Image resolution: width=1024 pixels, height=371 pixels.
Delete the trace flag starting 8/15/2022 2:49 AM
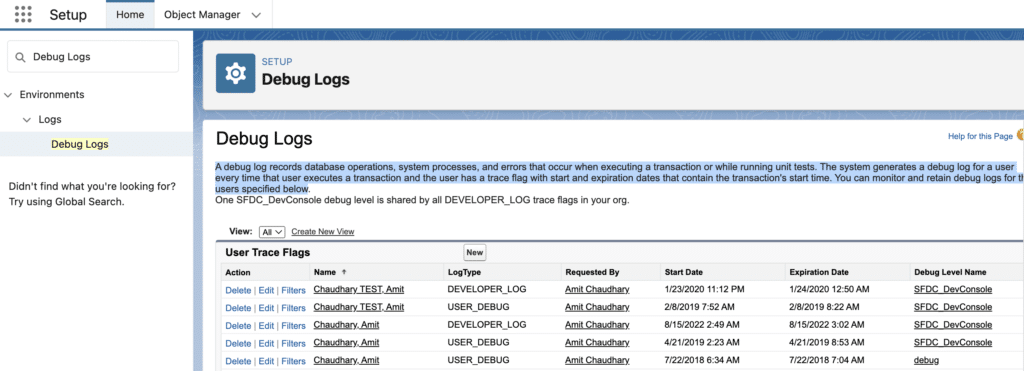click(238, 325)
